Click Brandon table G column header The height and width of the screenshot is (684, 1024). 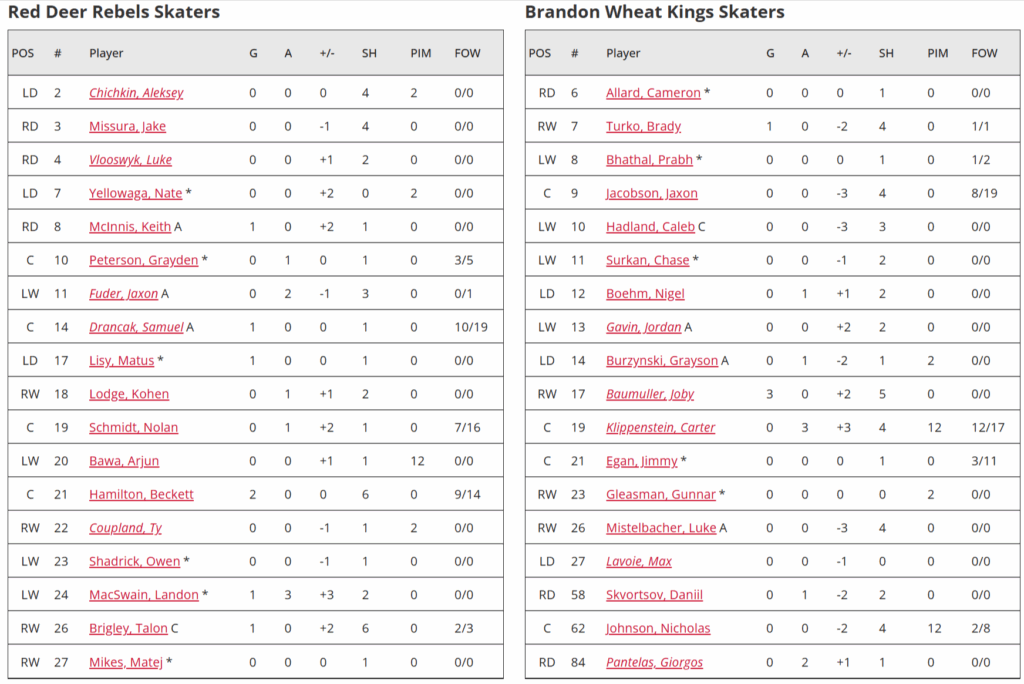click(x=770, y=53)
